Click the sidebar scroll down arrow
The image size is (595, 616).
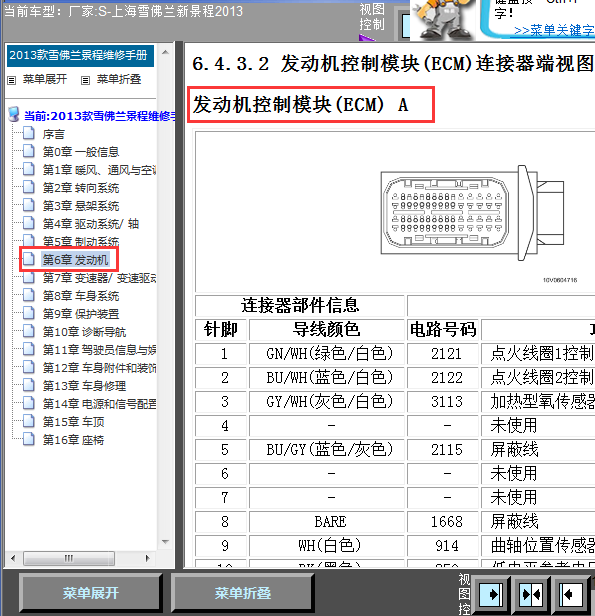(x=165, y=542)
